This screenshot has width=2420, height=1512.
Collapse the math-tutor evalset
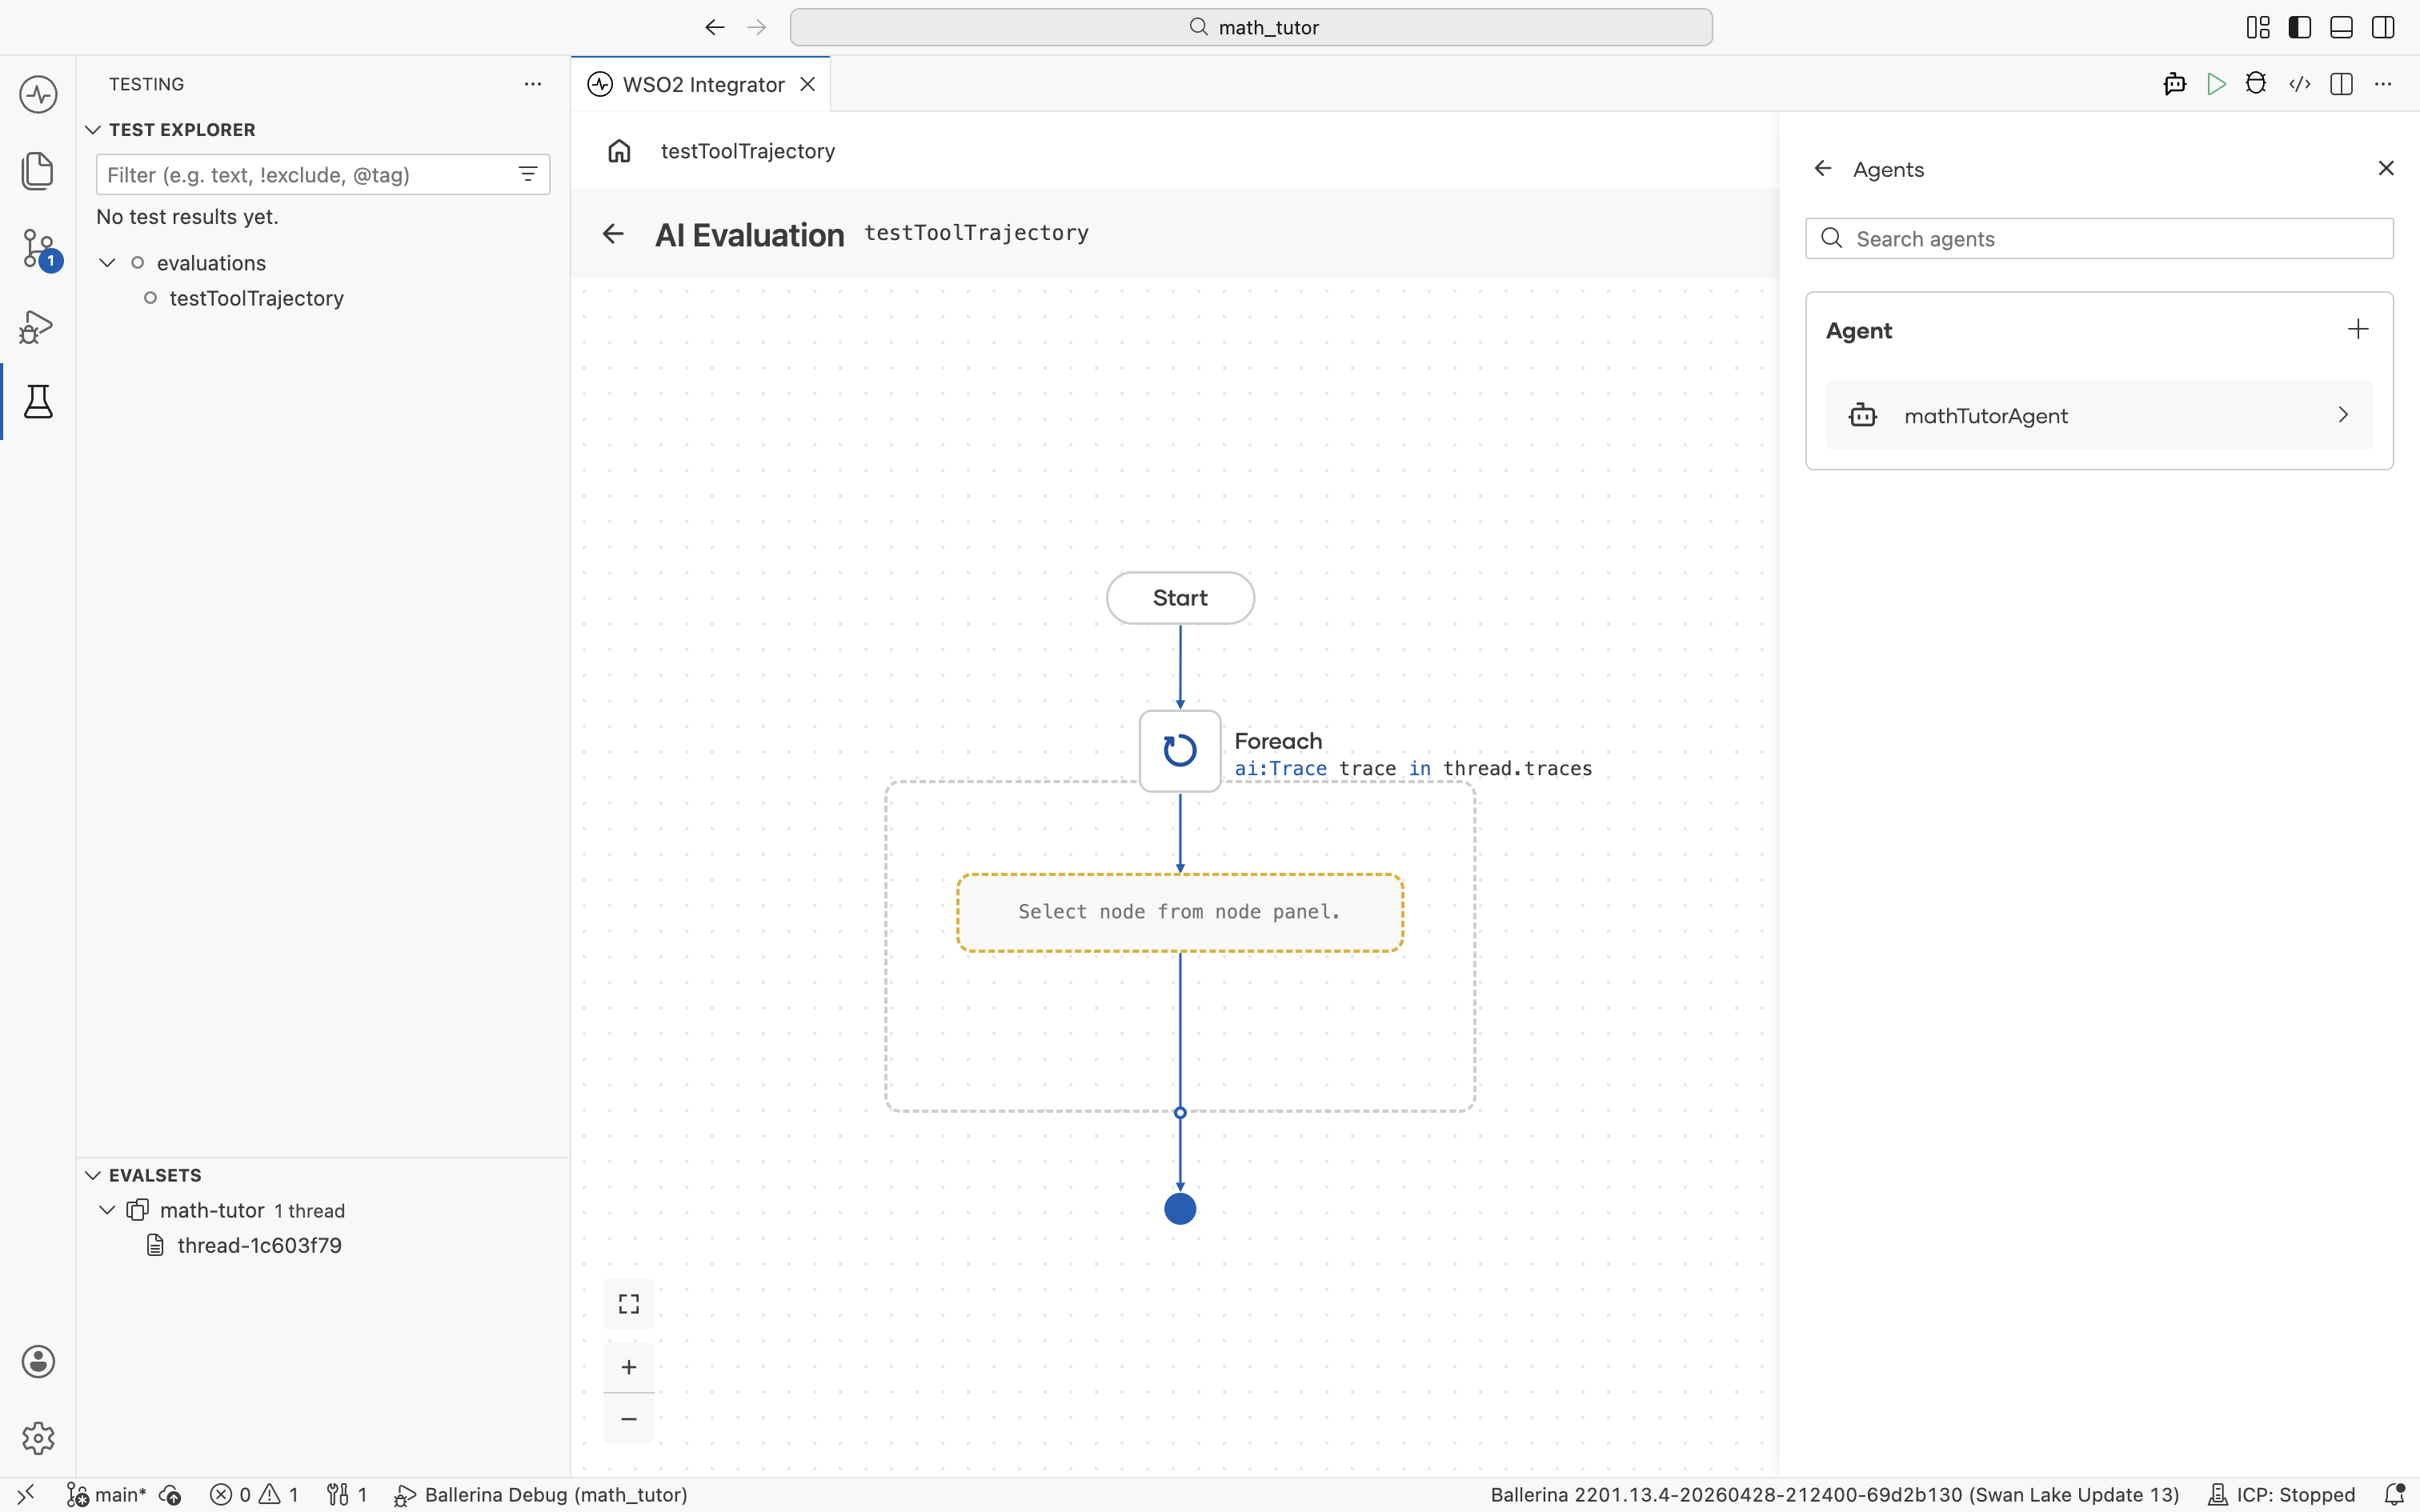[107, 1210]
